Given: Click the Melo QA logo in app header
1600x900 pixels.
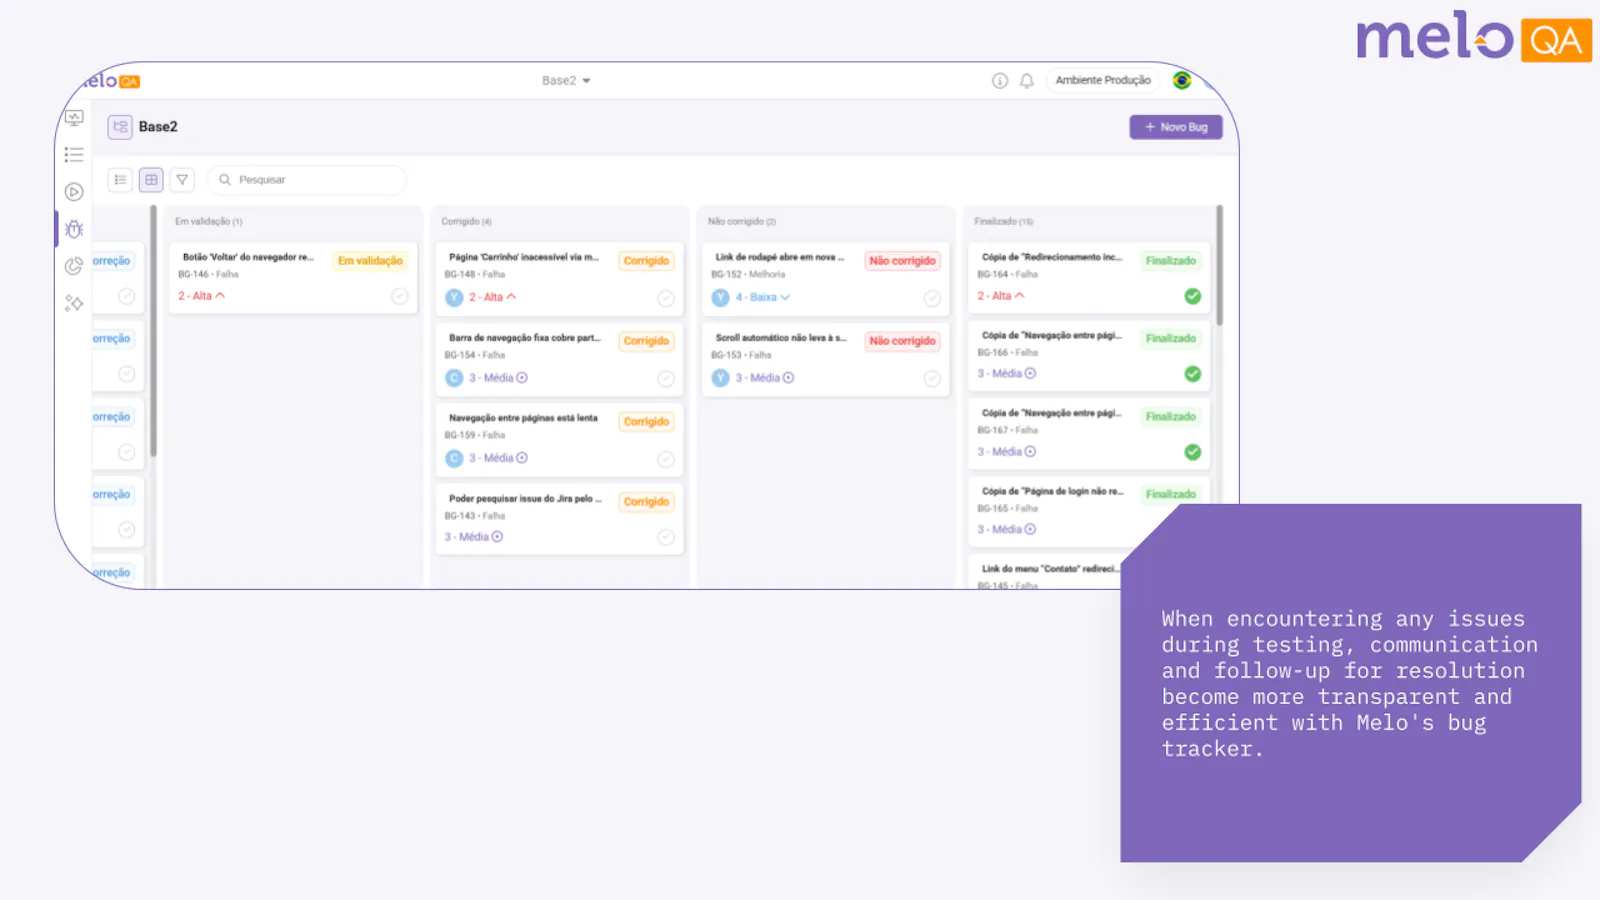Looking at the screenshot, I should (x=112, y=81).
